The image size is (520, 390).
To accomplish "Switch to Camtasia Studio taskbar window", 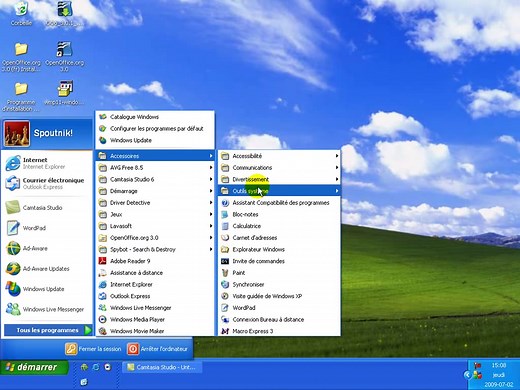I will coord(162,367).
